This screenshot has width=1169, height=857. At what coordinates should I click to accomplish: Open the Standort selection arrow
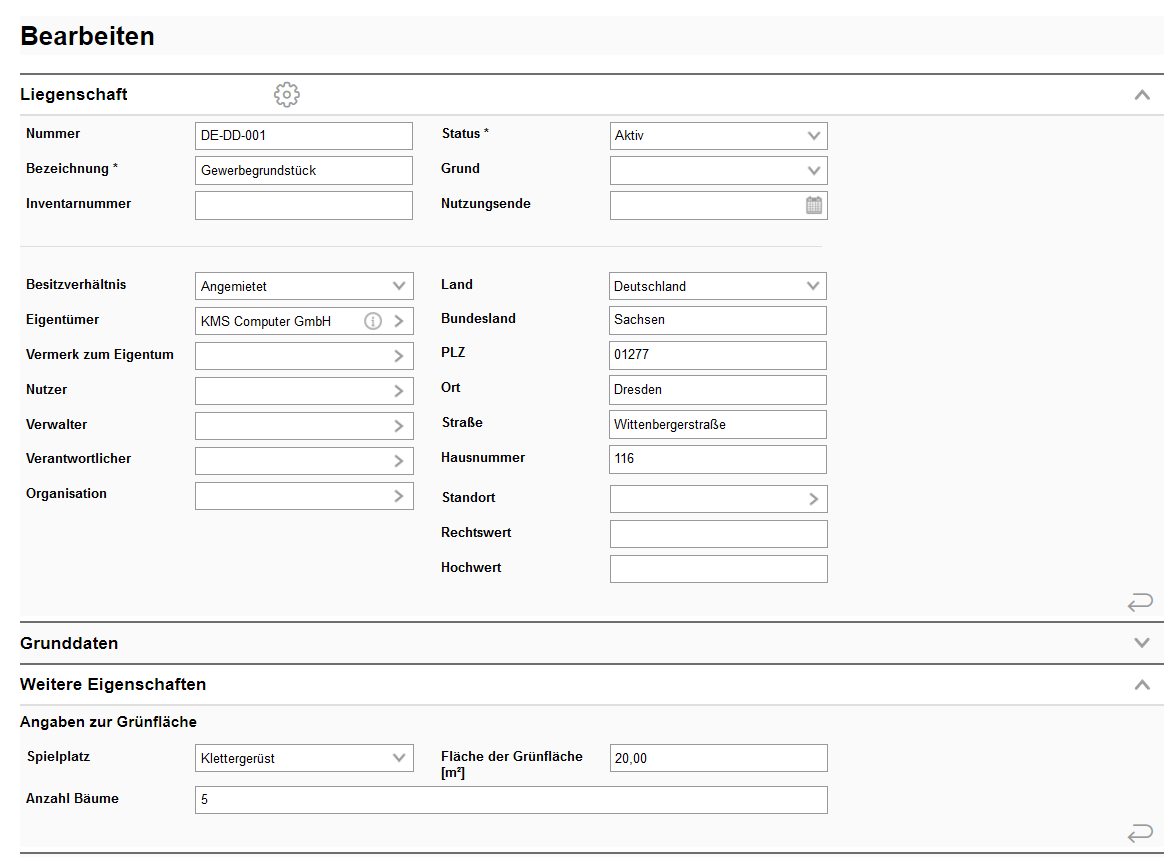pyautogui.click(x=814, y=499)
